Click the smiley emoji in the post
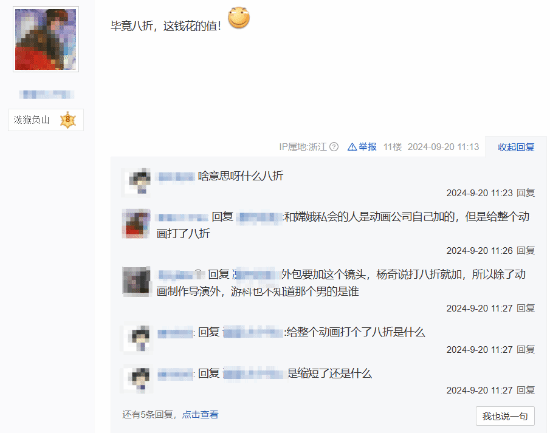This screenshot has width=550, height=433. pyautogui.click(x=239, y=18)
